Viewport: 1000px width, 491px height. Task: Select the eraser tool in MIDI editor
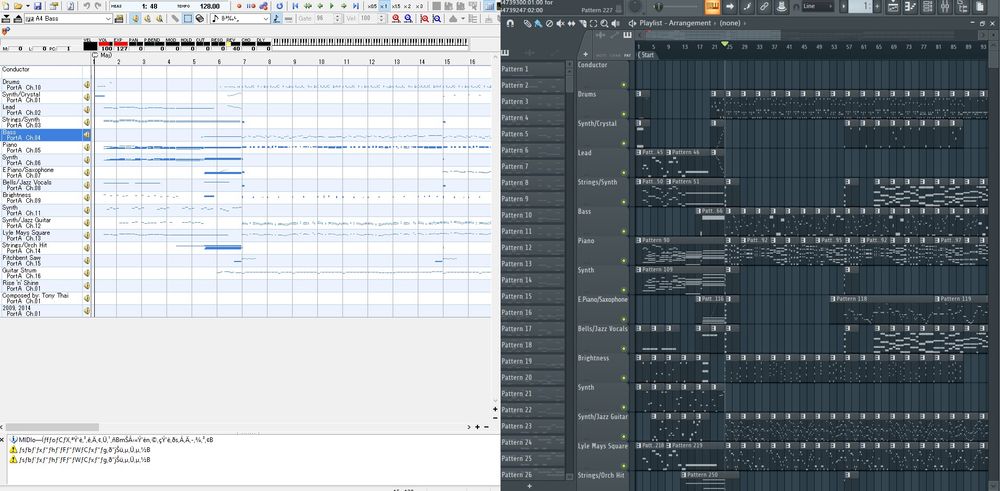200,18
